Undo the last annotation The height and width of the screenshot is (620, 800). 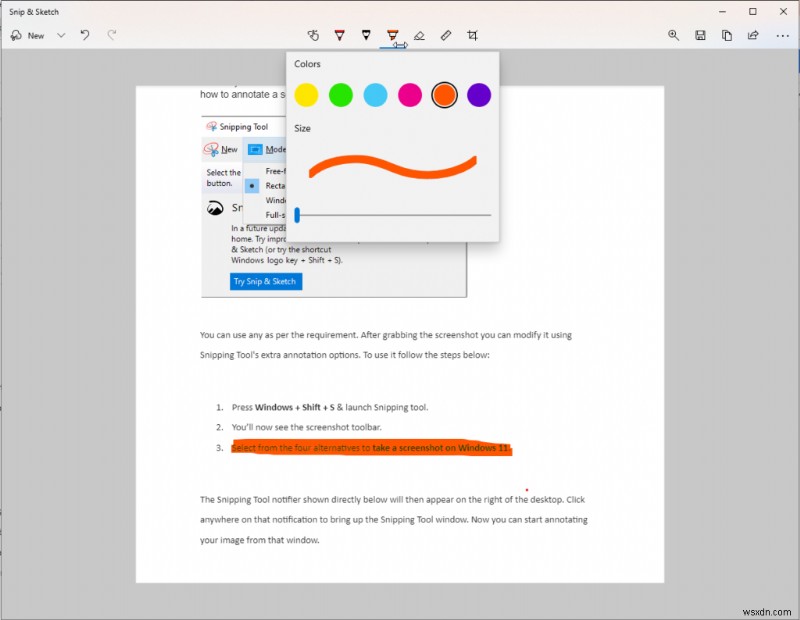(85, 35)
